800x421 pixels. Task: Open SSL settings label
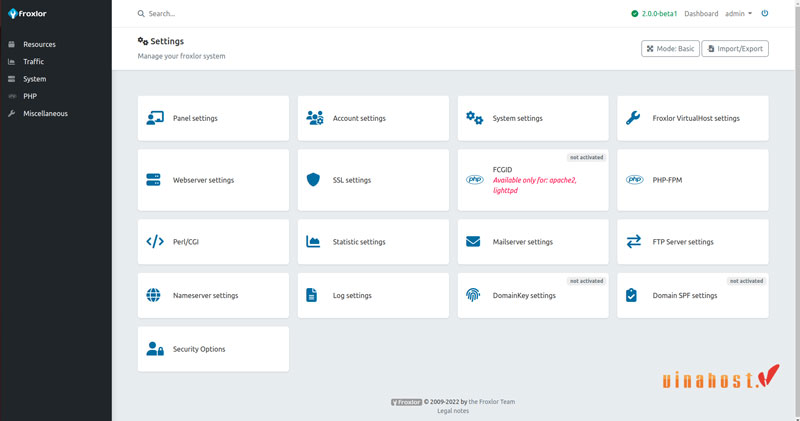point(352,180)
